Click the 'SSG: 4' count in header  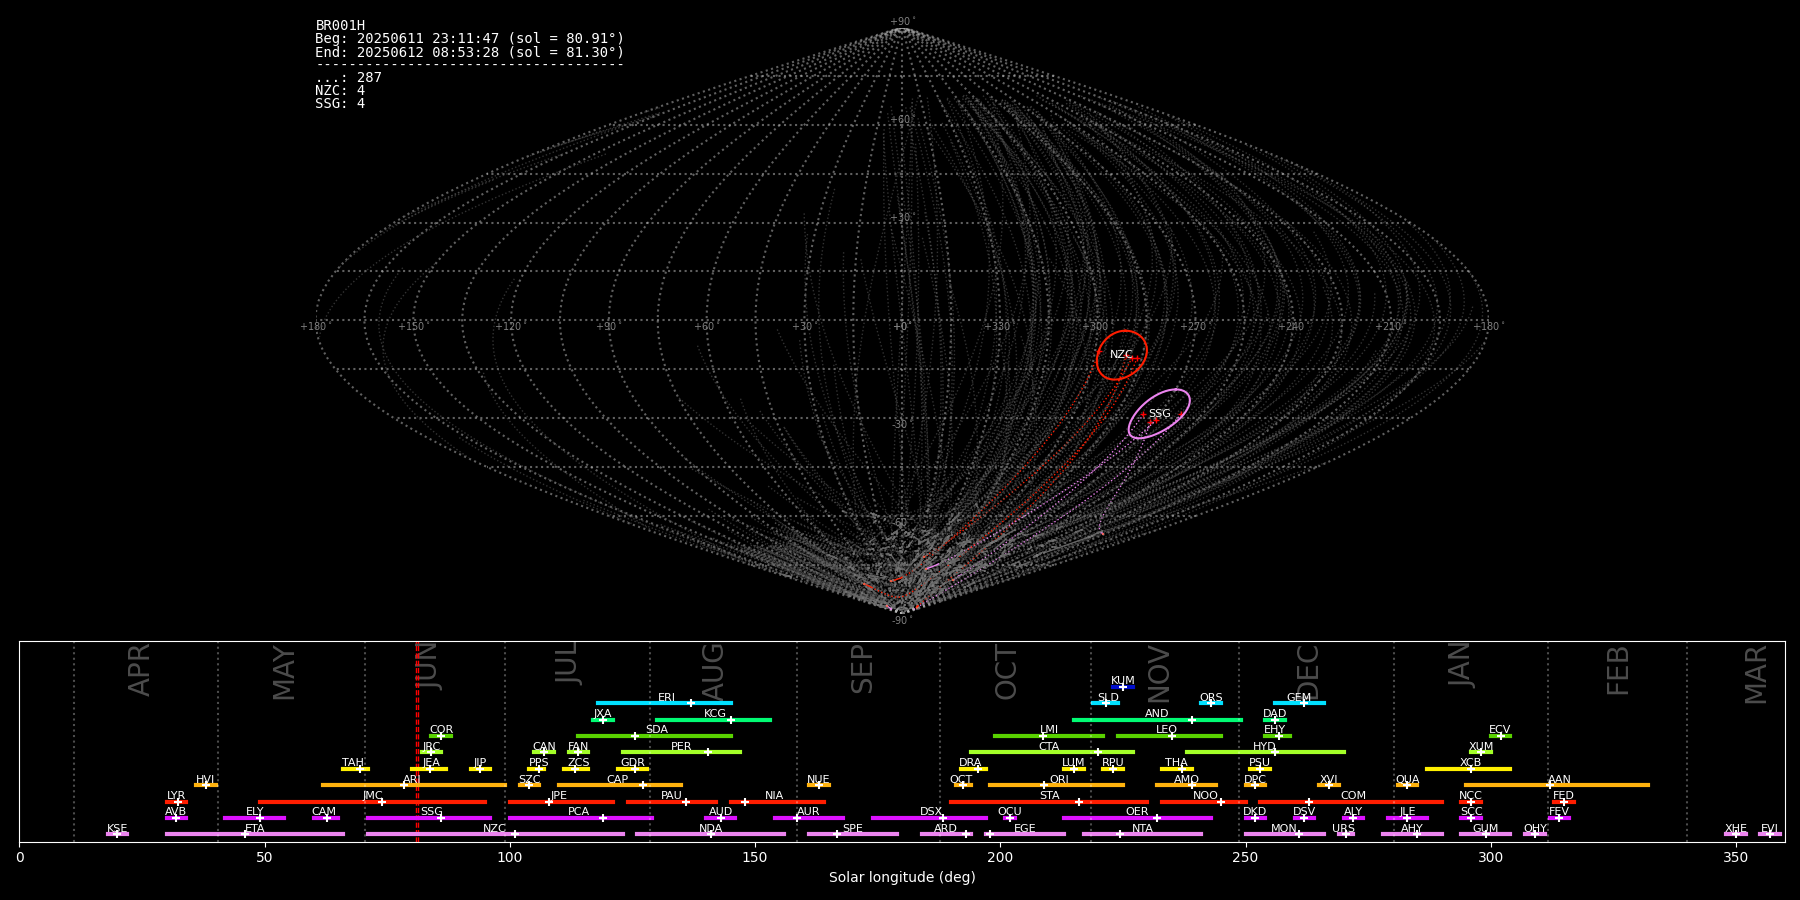click(340, 104)
